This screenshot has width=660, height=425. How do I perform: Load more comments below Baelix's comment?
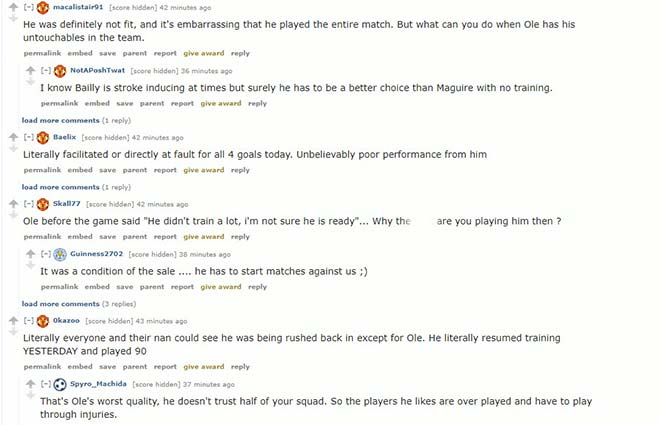coord(59,186)
